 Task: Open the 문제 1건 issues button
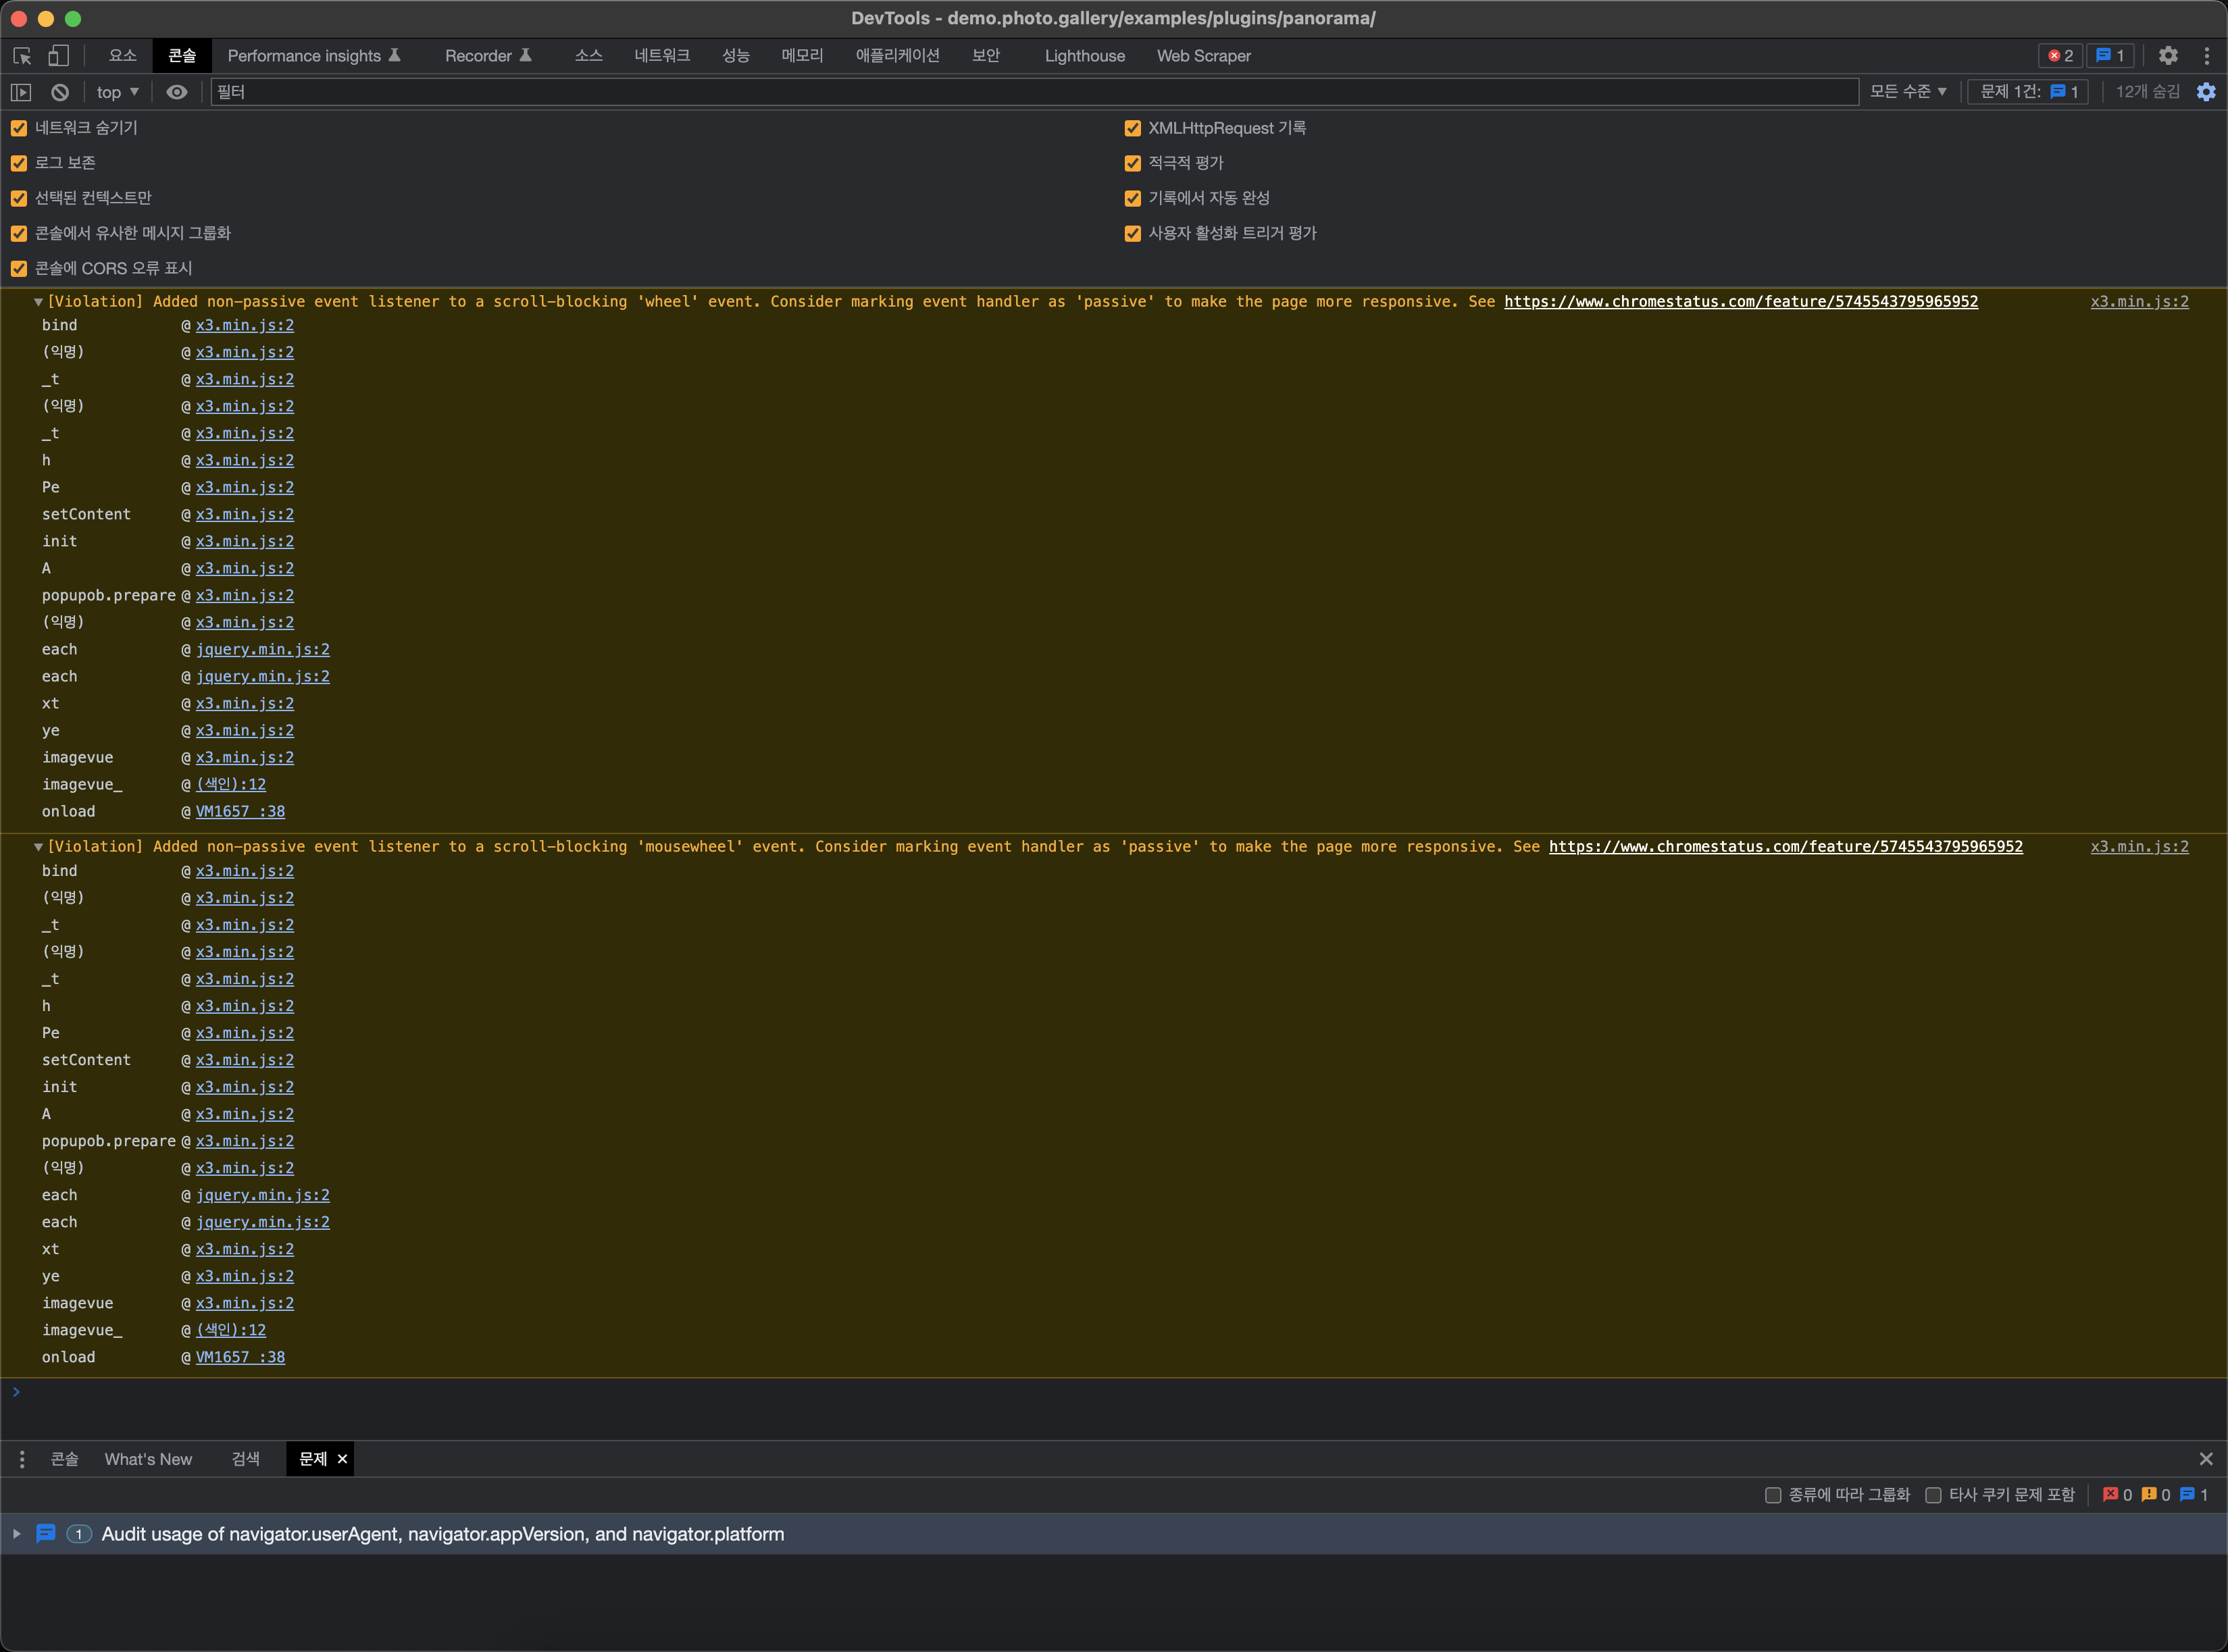pos(2028,92)
